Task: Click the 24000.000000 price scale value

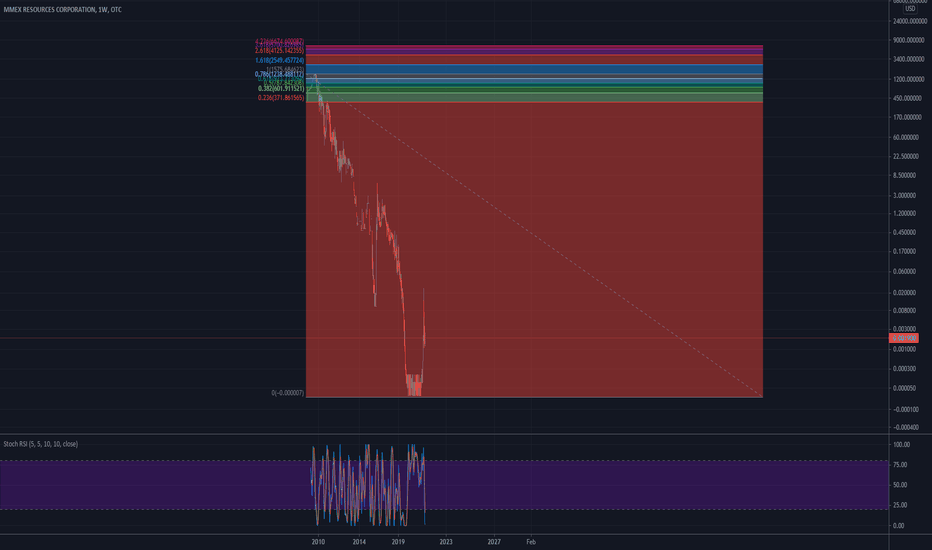Action: [910, 21]
